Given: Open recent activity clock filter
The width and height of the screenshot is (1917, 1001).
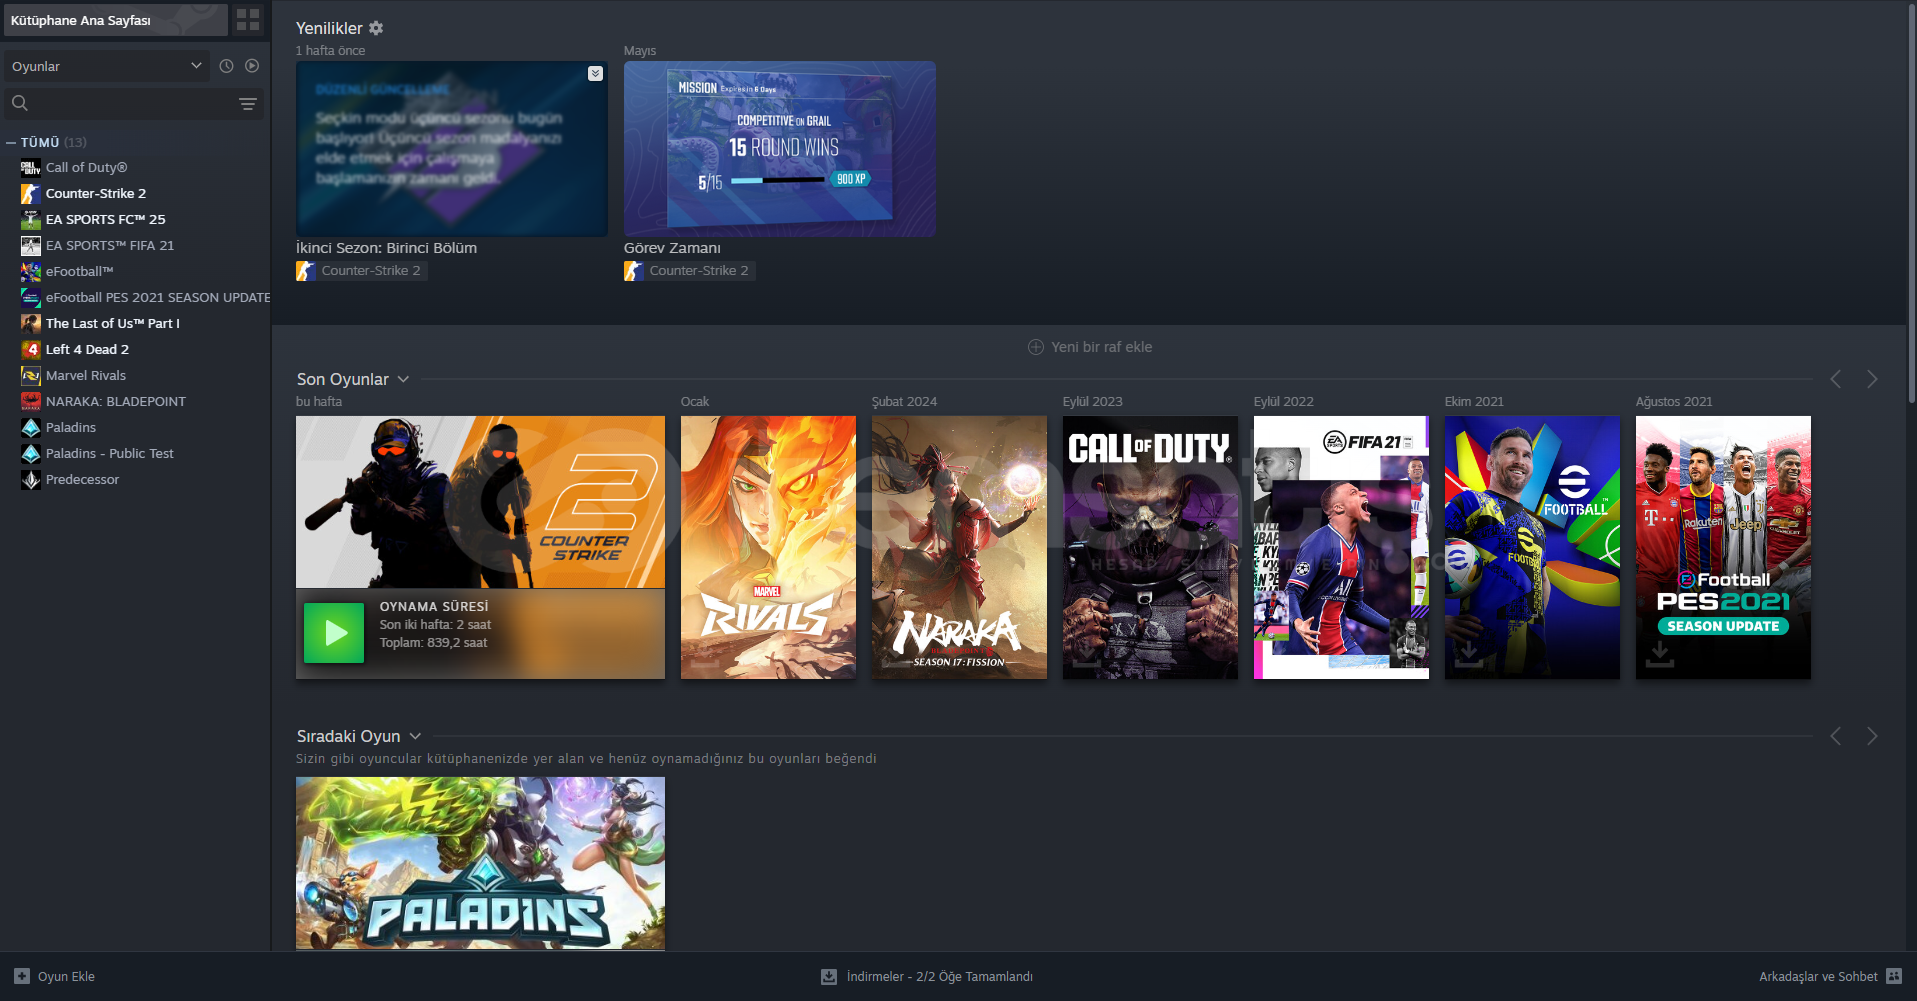Looking at the screenshot, I should tap(226, 66).
